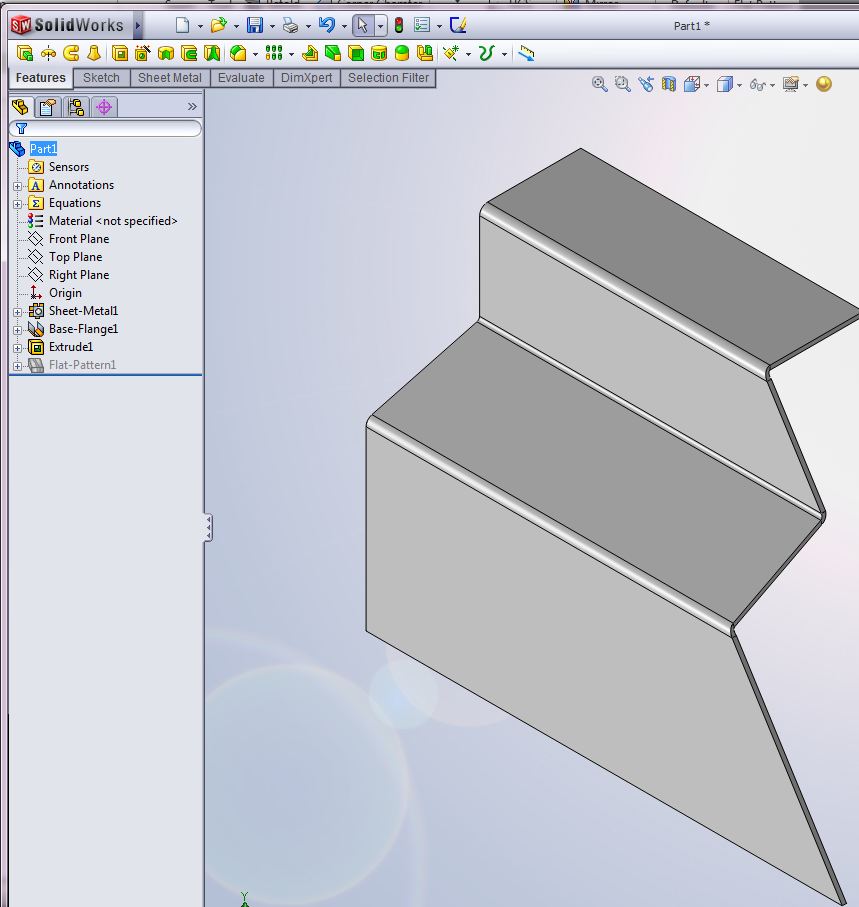Open the Display Style dropdown arrow
The height and width of the screenshot is (907, 859).
pyautogui.click(x=740, y=86)
